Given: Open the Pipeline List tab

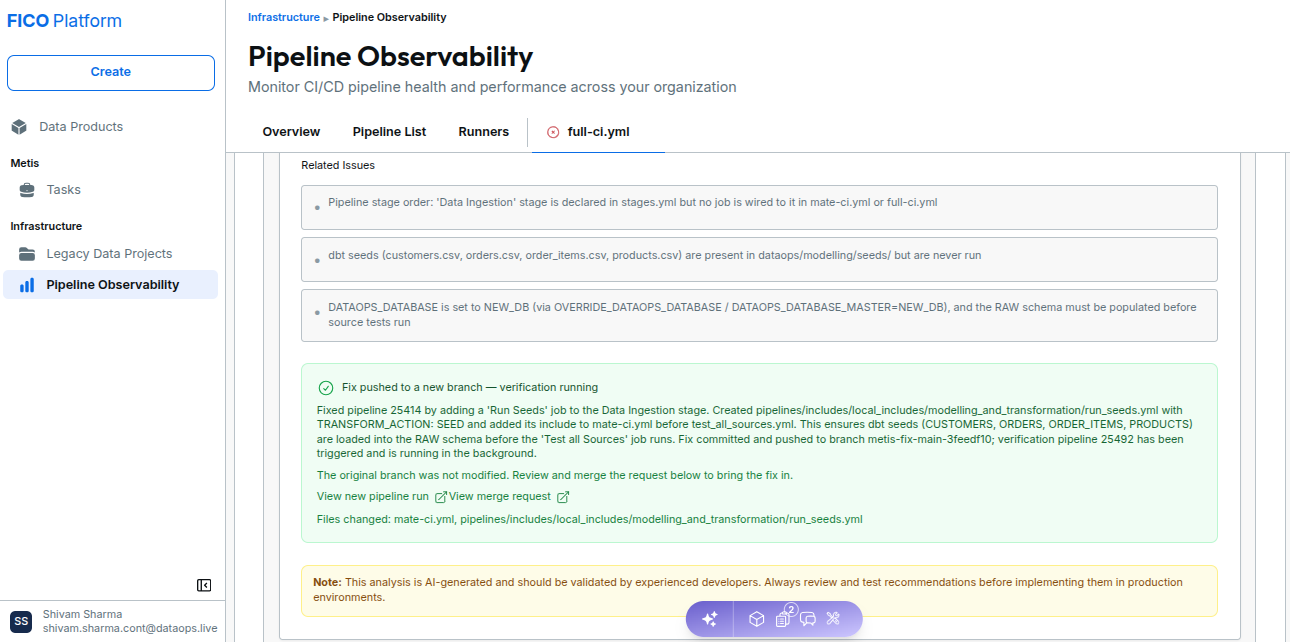Looking at the screenshot, I should [389, 132].
